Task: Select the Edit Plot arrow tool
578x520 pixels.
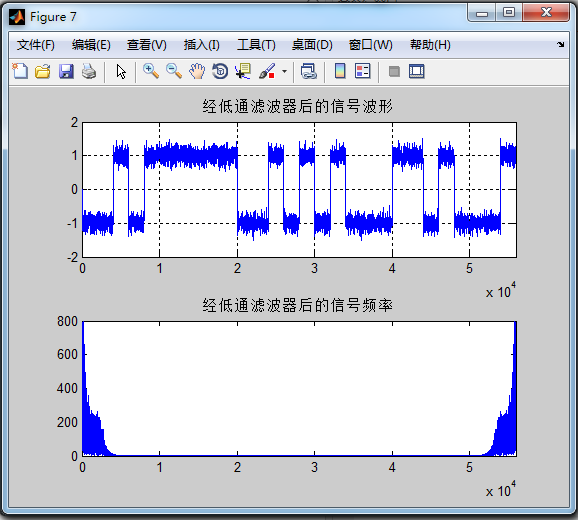Action: point(121,71)
